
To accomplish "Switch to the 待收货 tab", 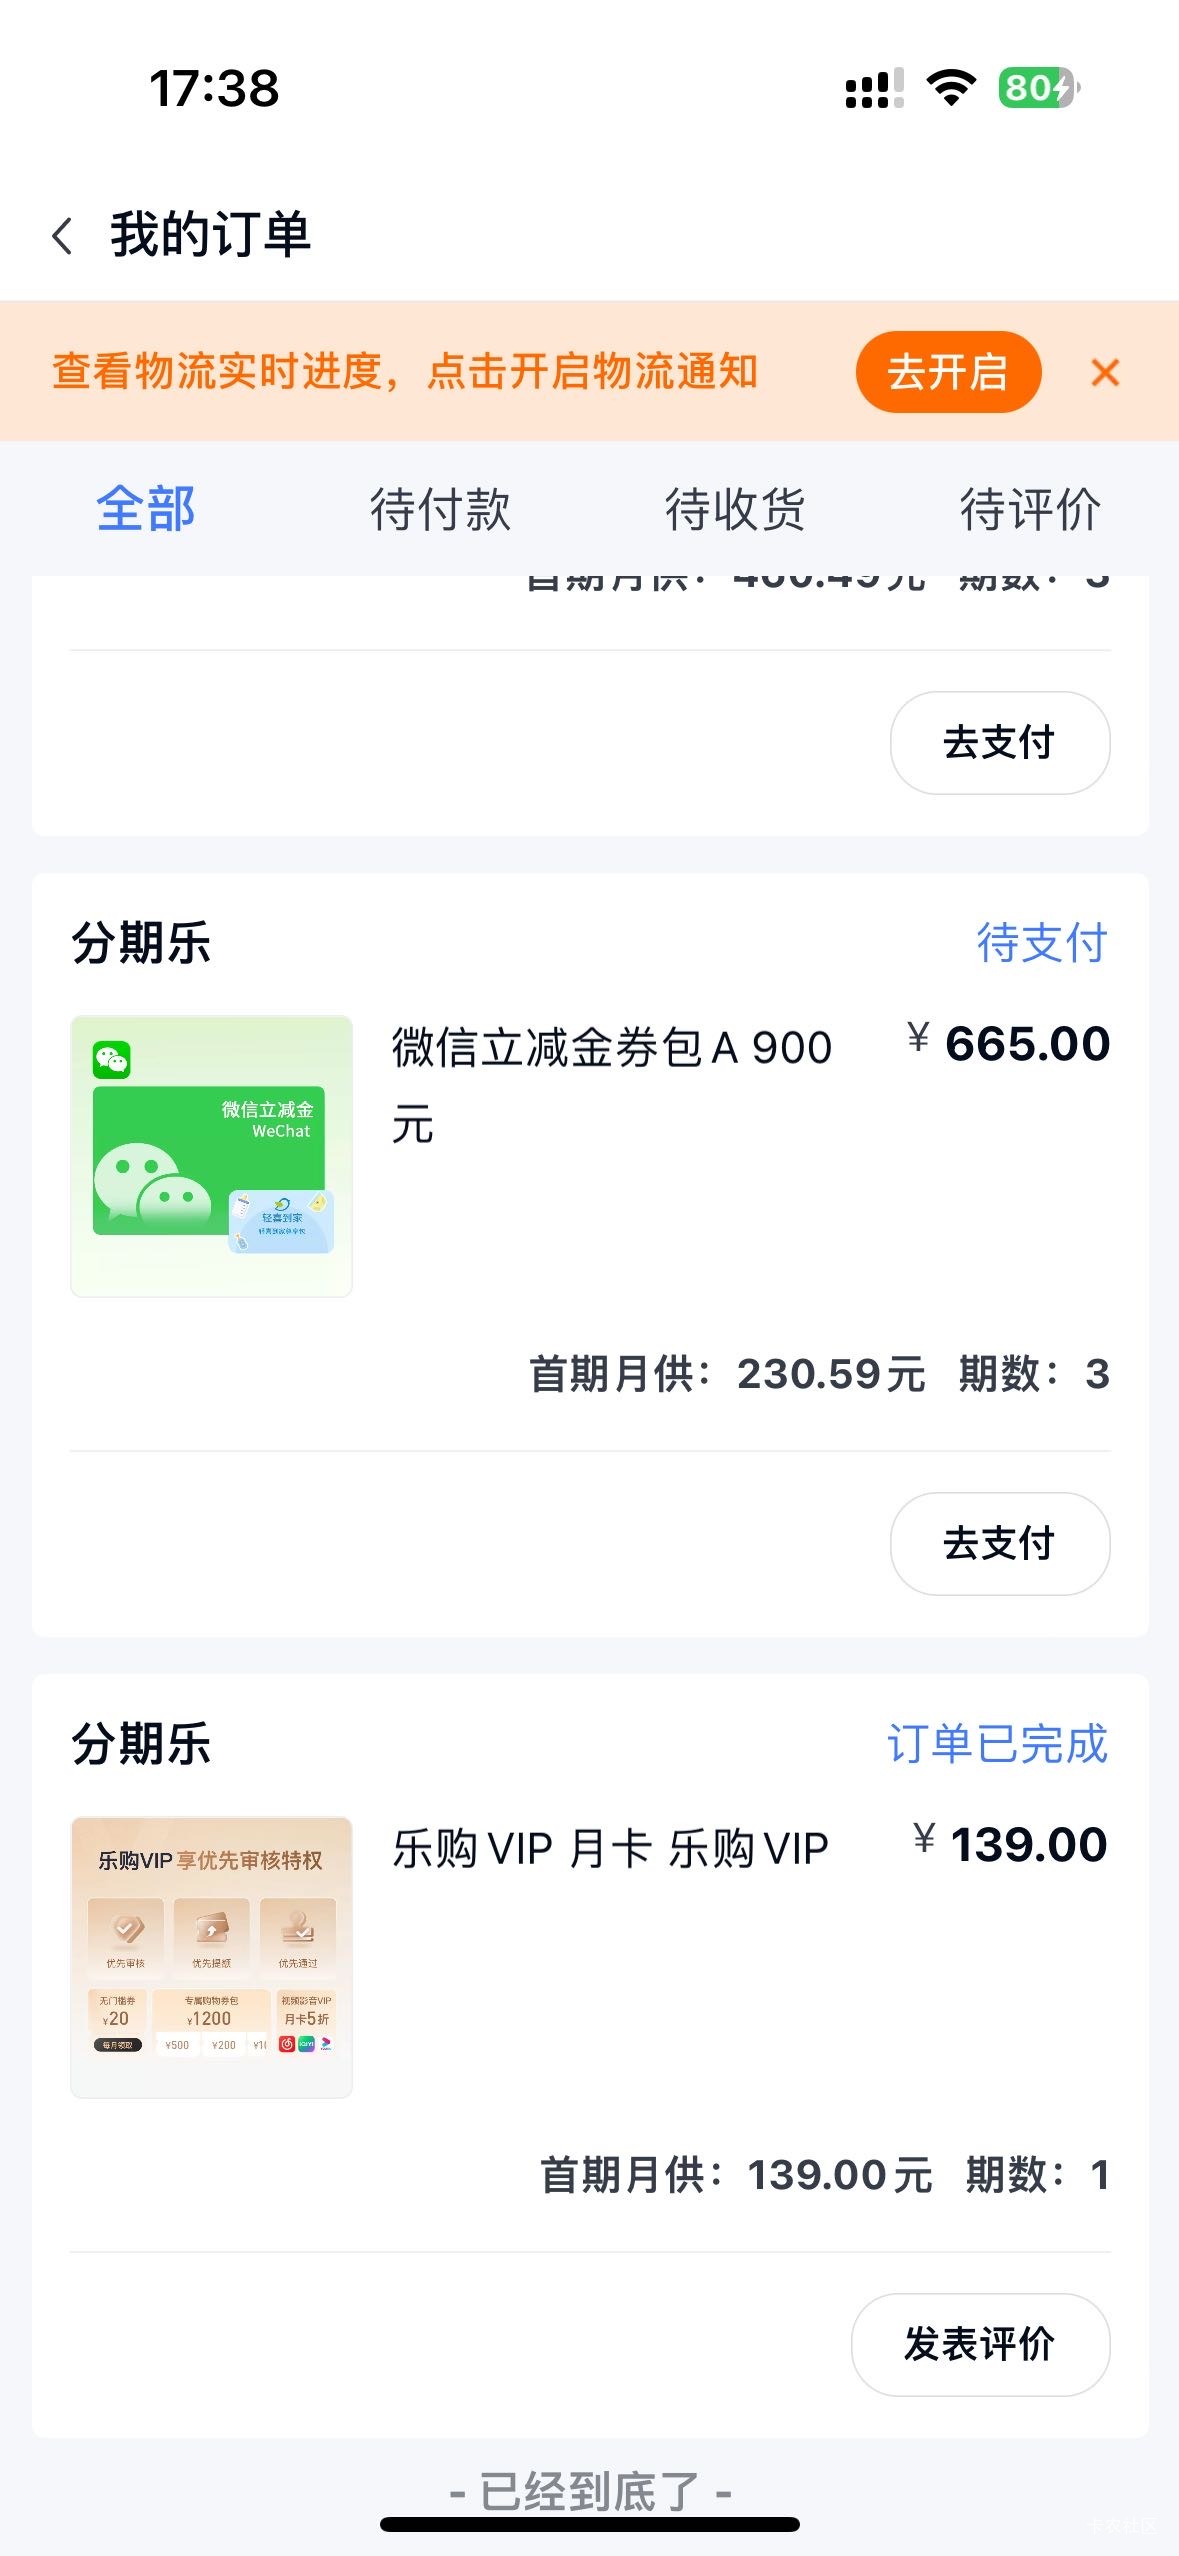I will (735, 509).
